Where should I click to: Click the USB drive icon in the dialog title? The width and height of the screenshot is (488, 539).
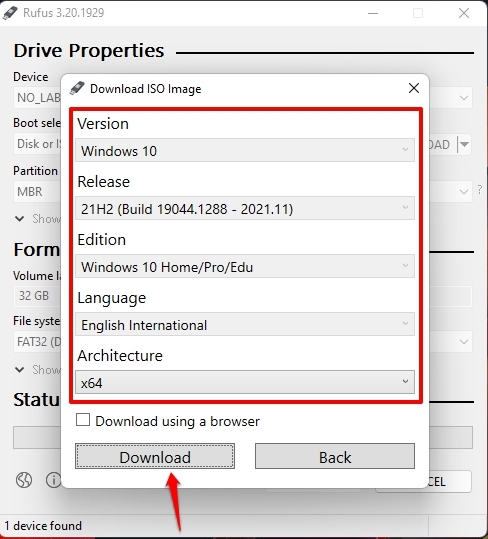77,88
